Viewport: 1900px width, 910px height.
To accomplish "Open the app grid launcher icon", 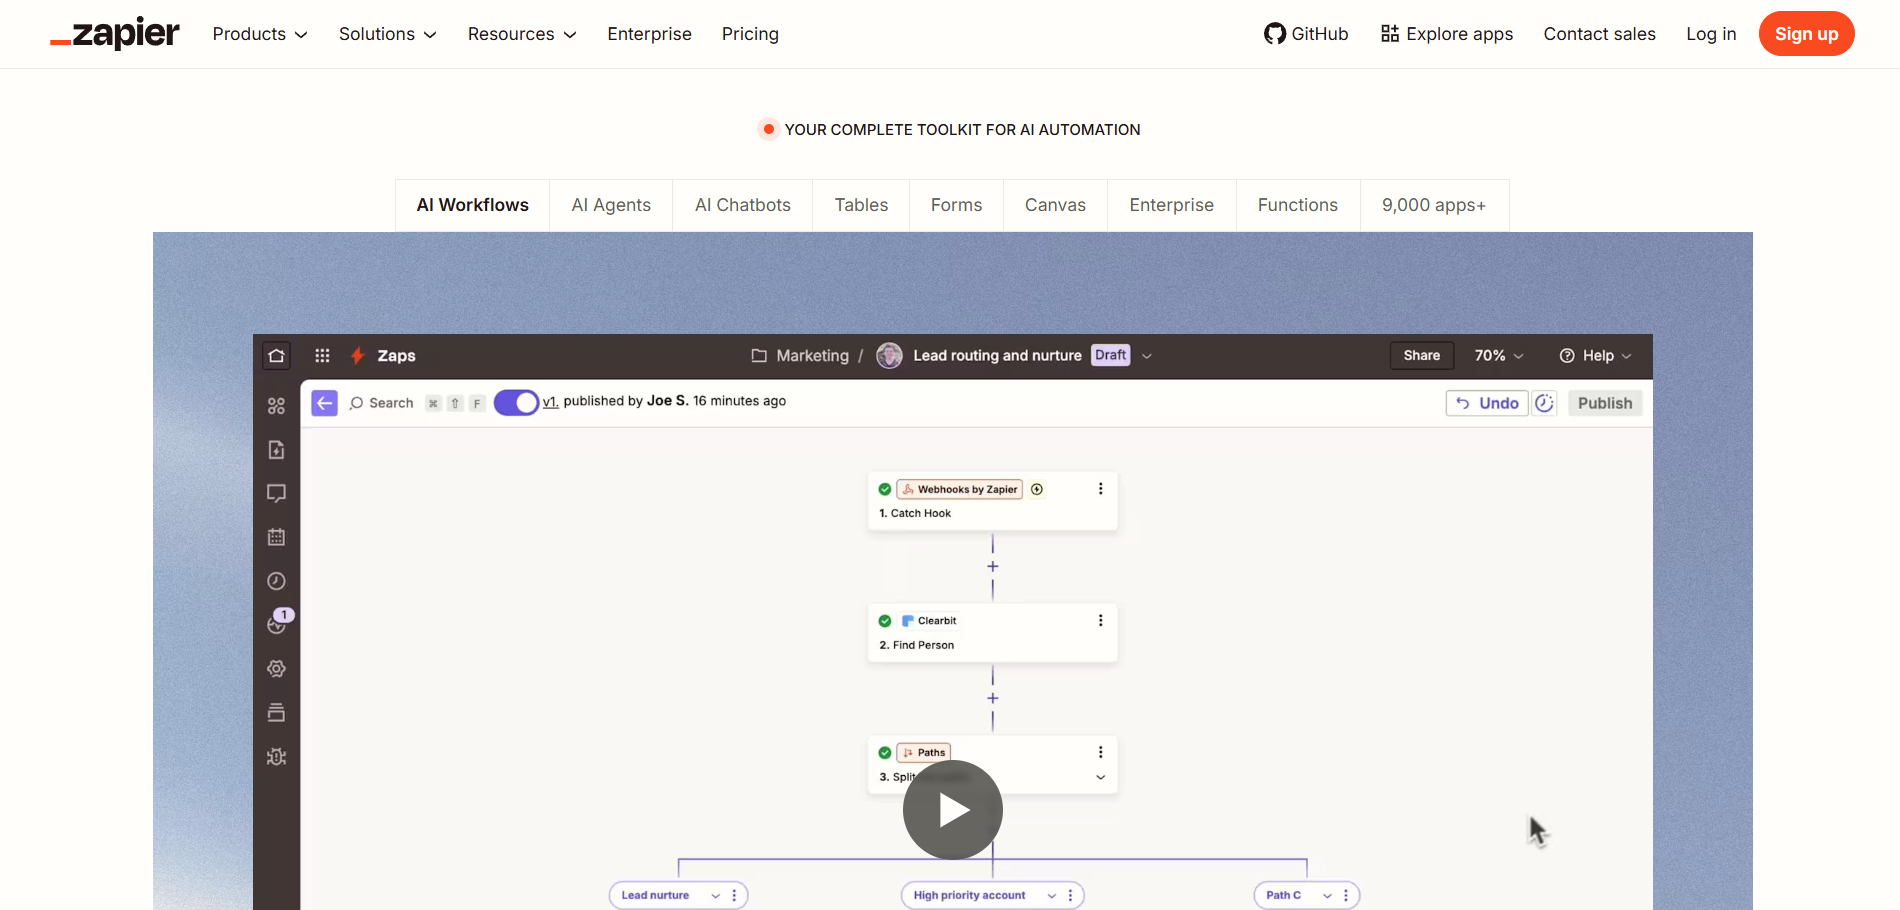I will click(x=322, y=356).
